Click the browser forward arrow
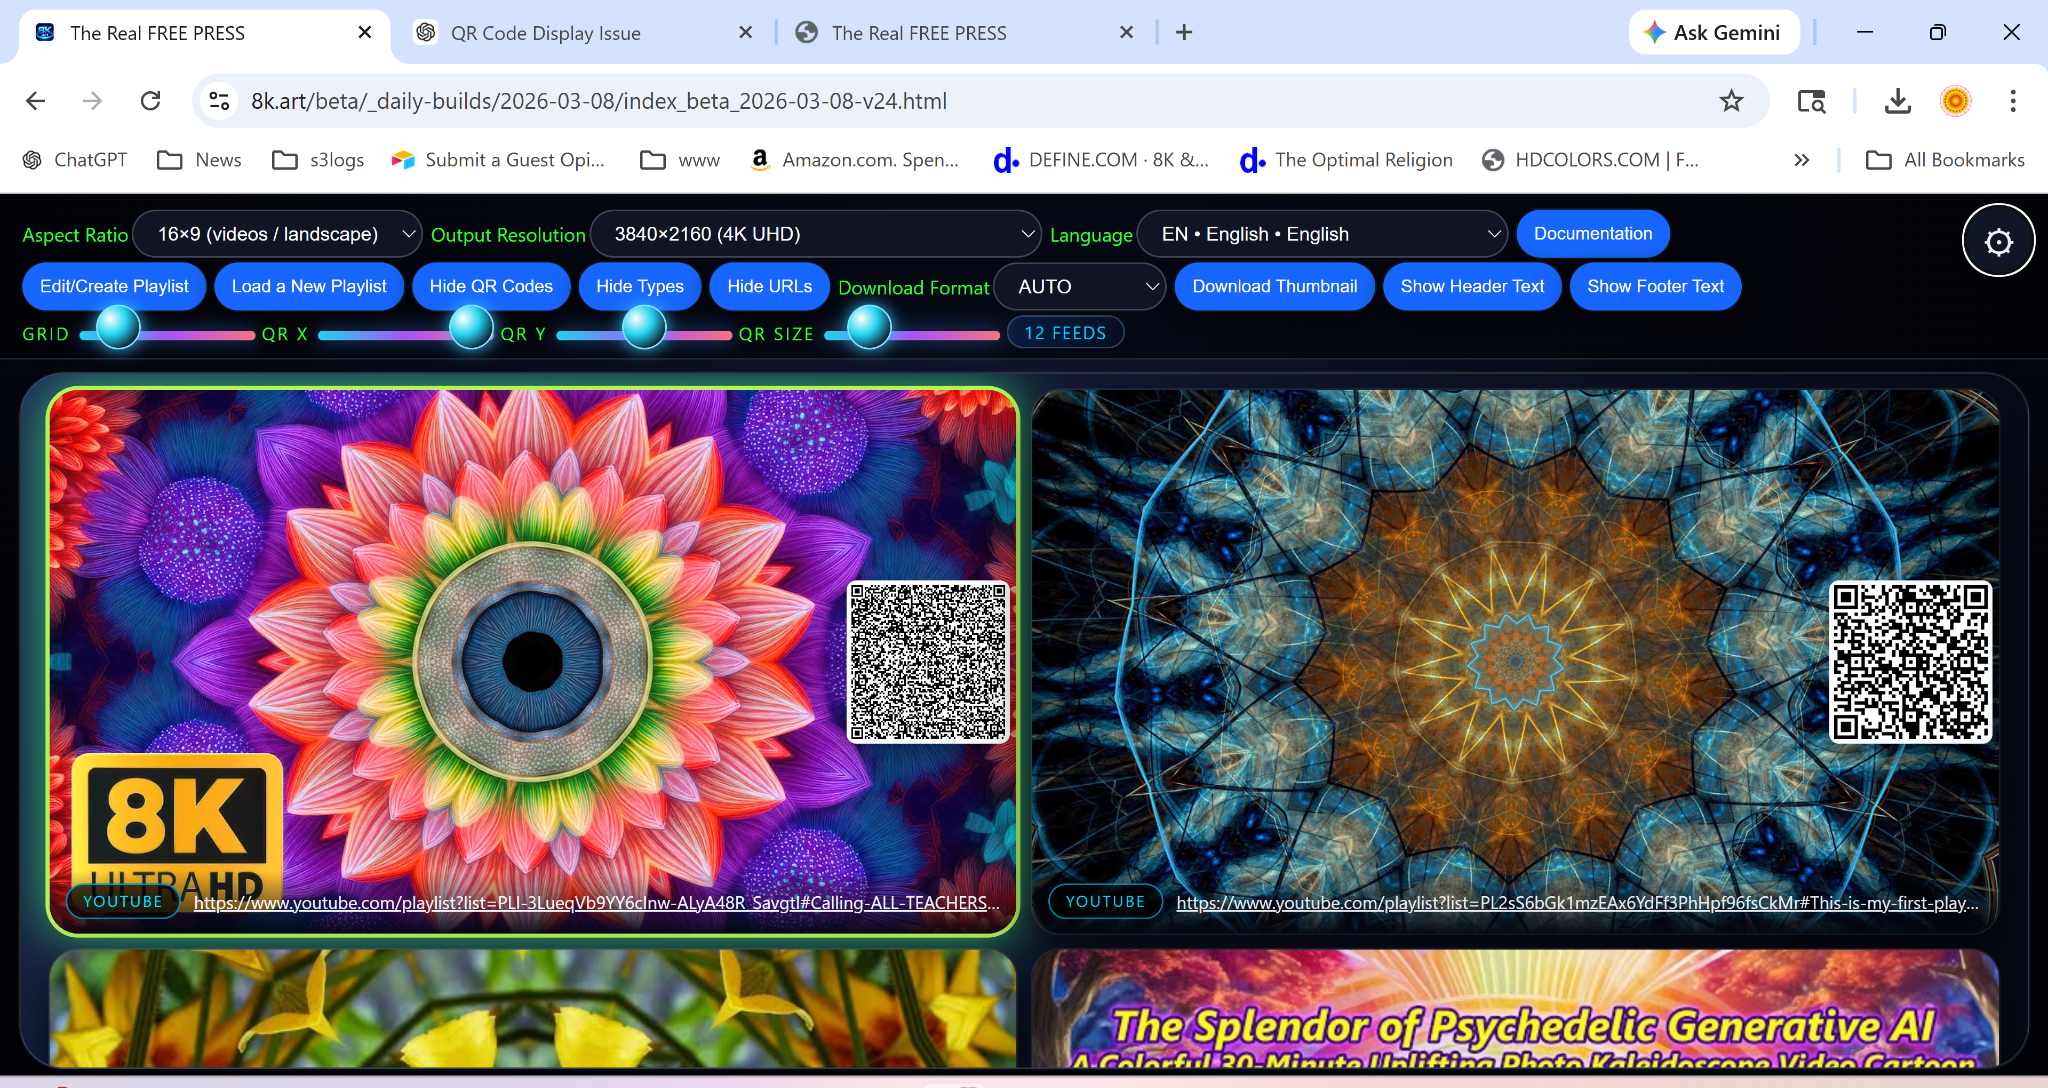 [x=93, y=101]
